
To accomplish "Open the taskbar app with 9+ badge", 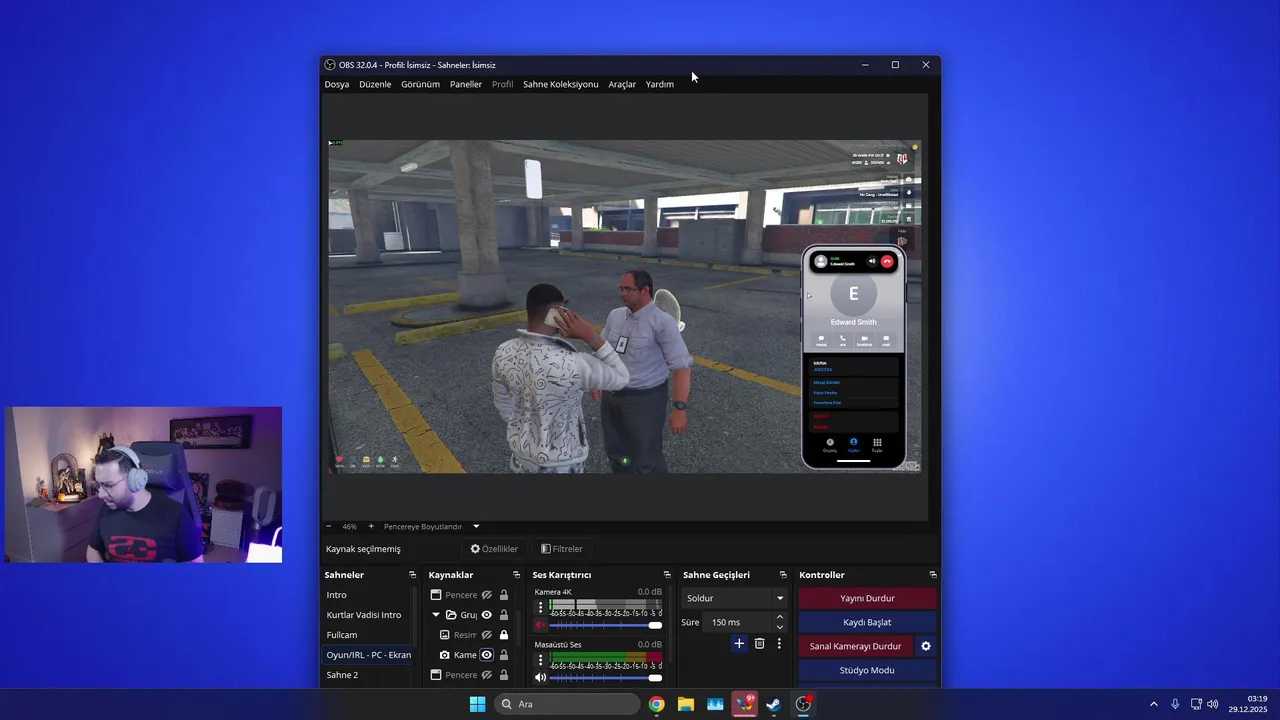I will pyautogui.click(x=744, y=704).
